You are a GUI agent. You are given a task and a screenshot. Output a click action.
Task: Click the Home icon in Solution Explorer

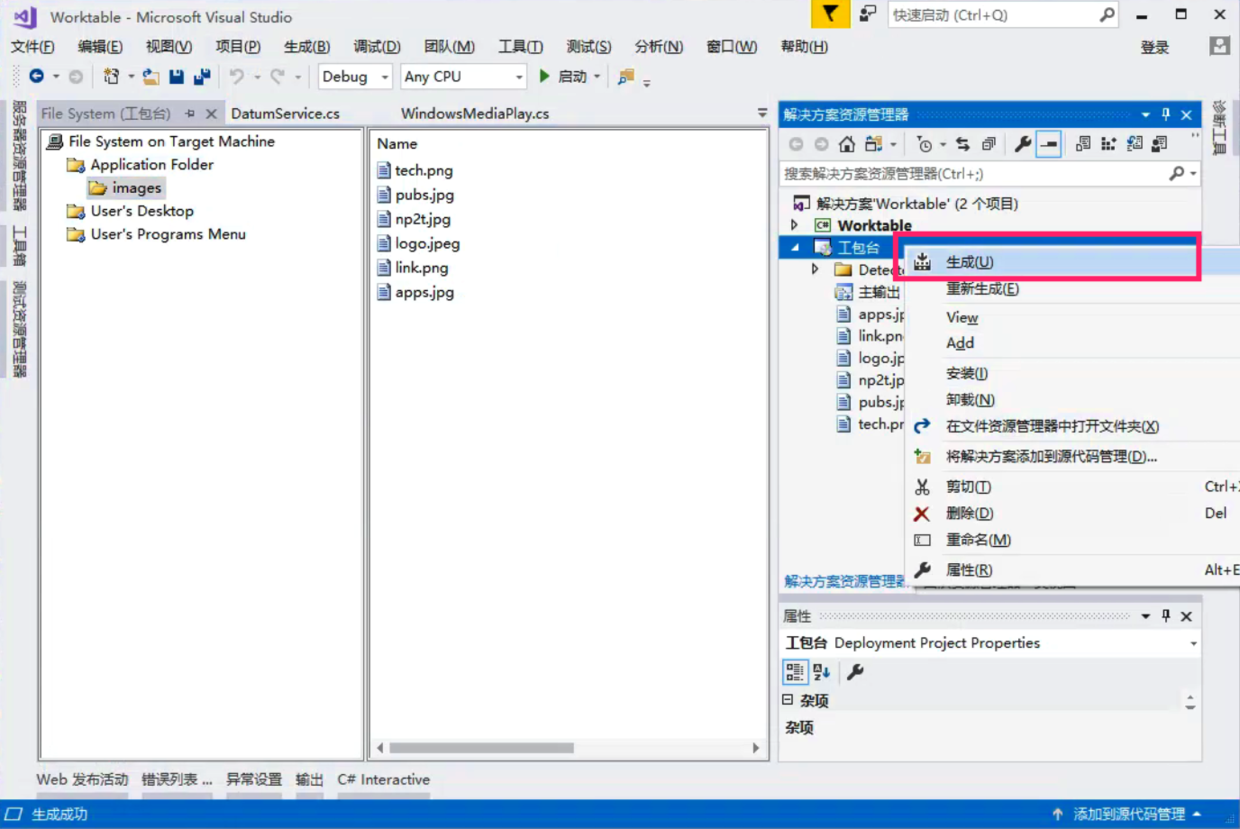point(847,144)
